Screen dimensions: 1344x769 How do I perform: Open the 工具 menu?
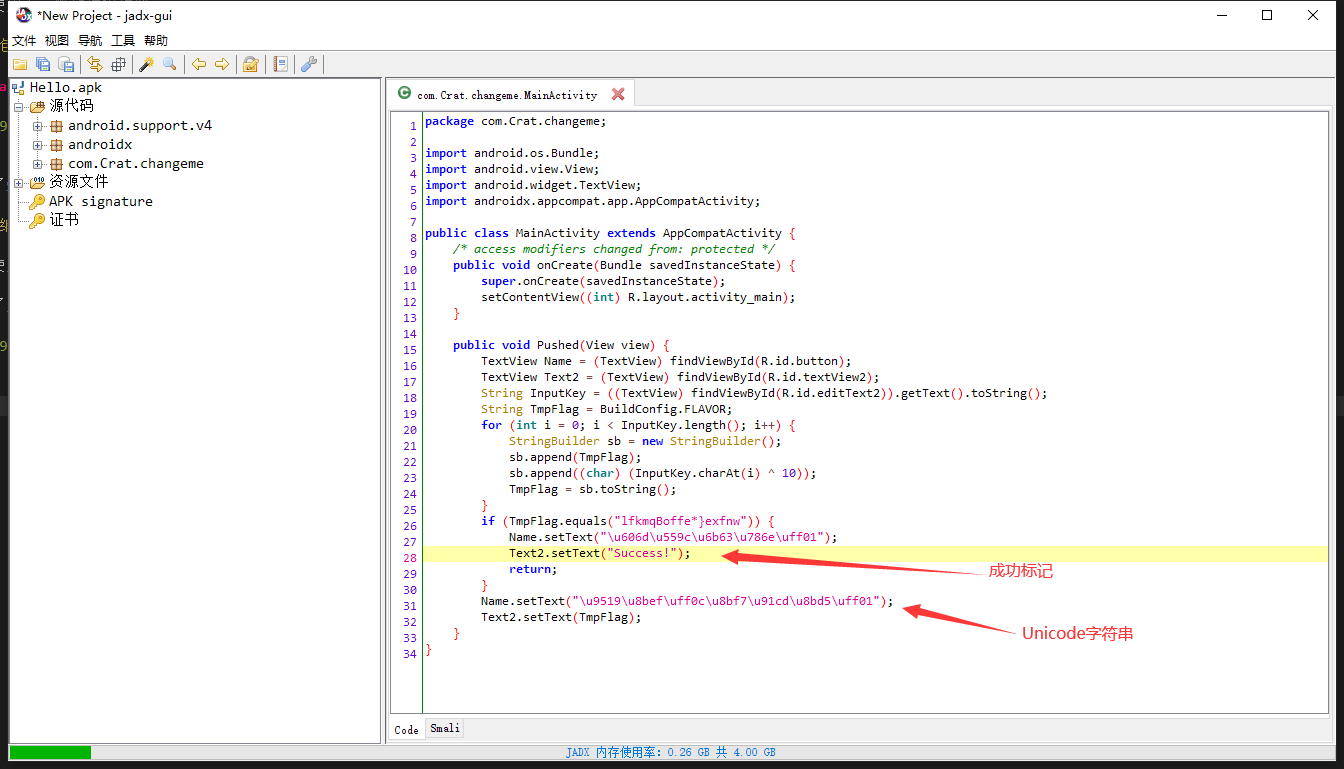click(123, 41)
